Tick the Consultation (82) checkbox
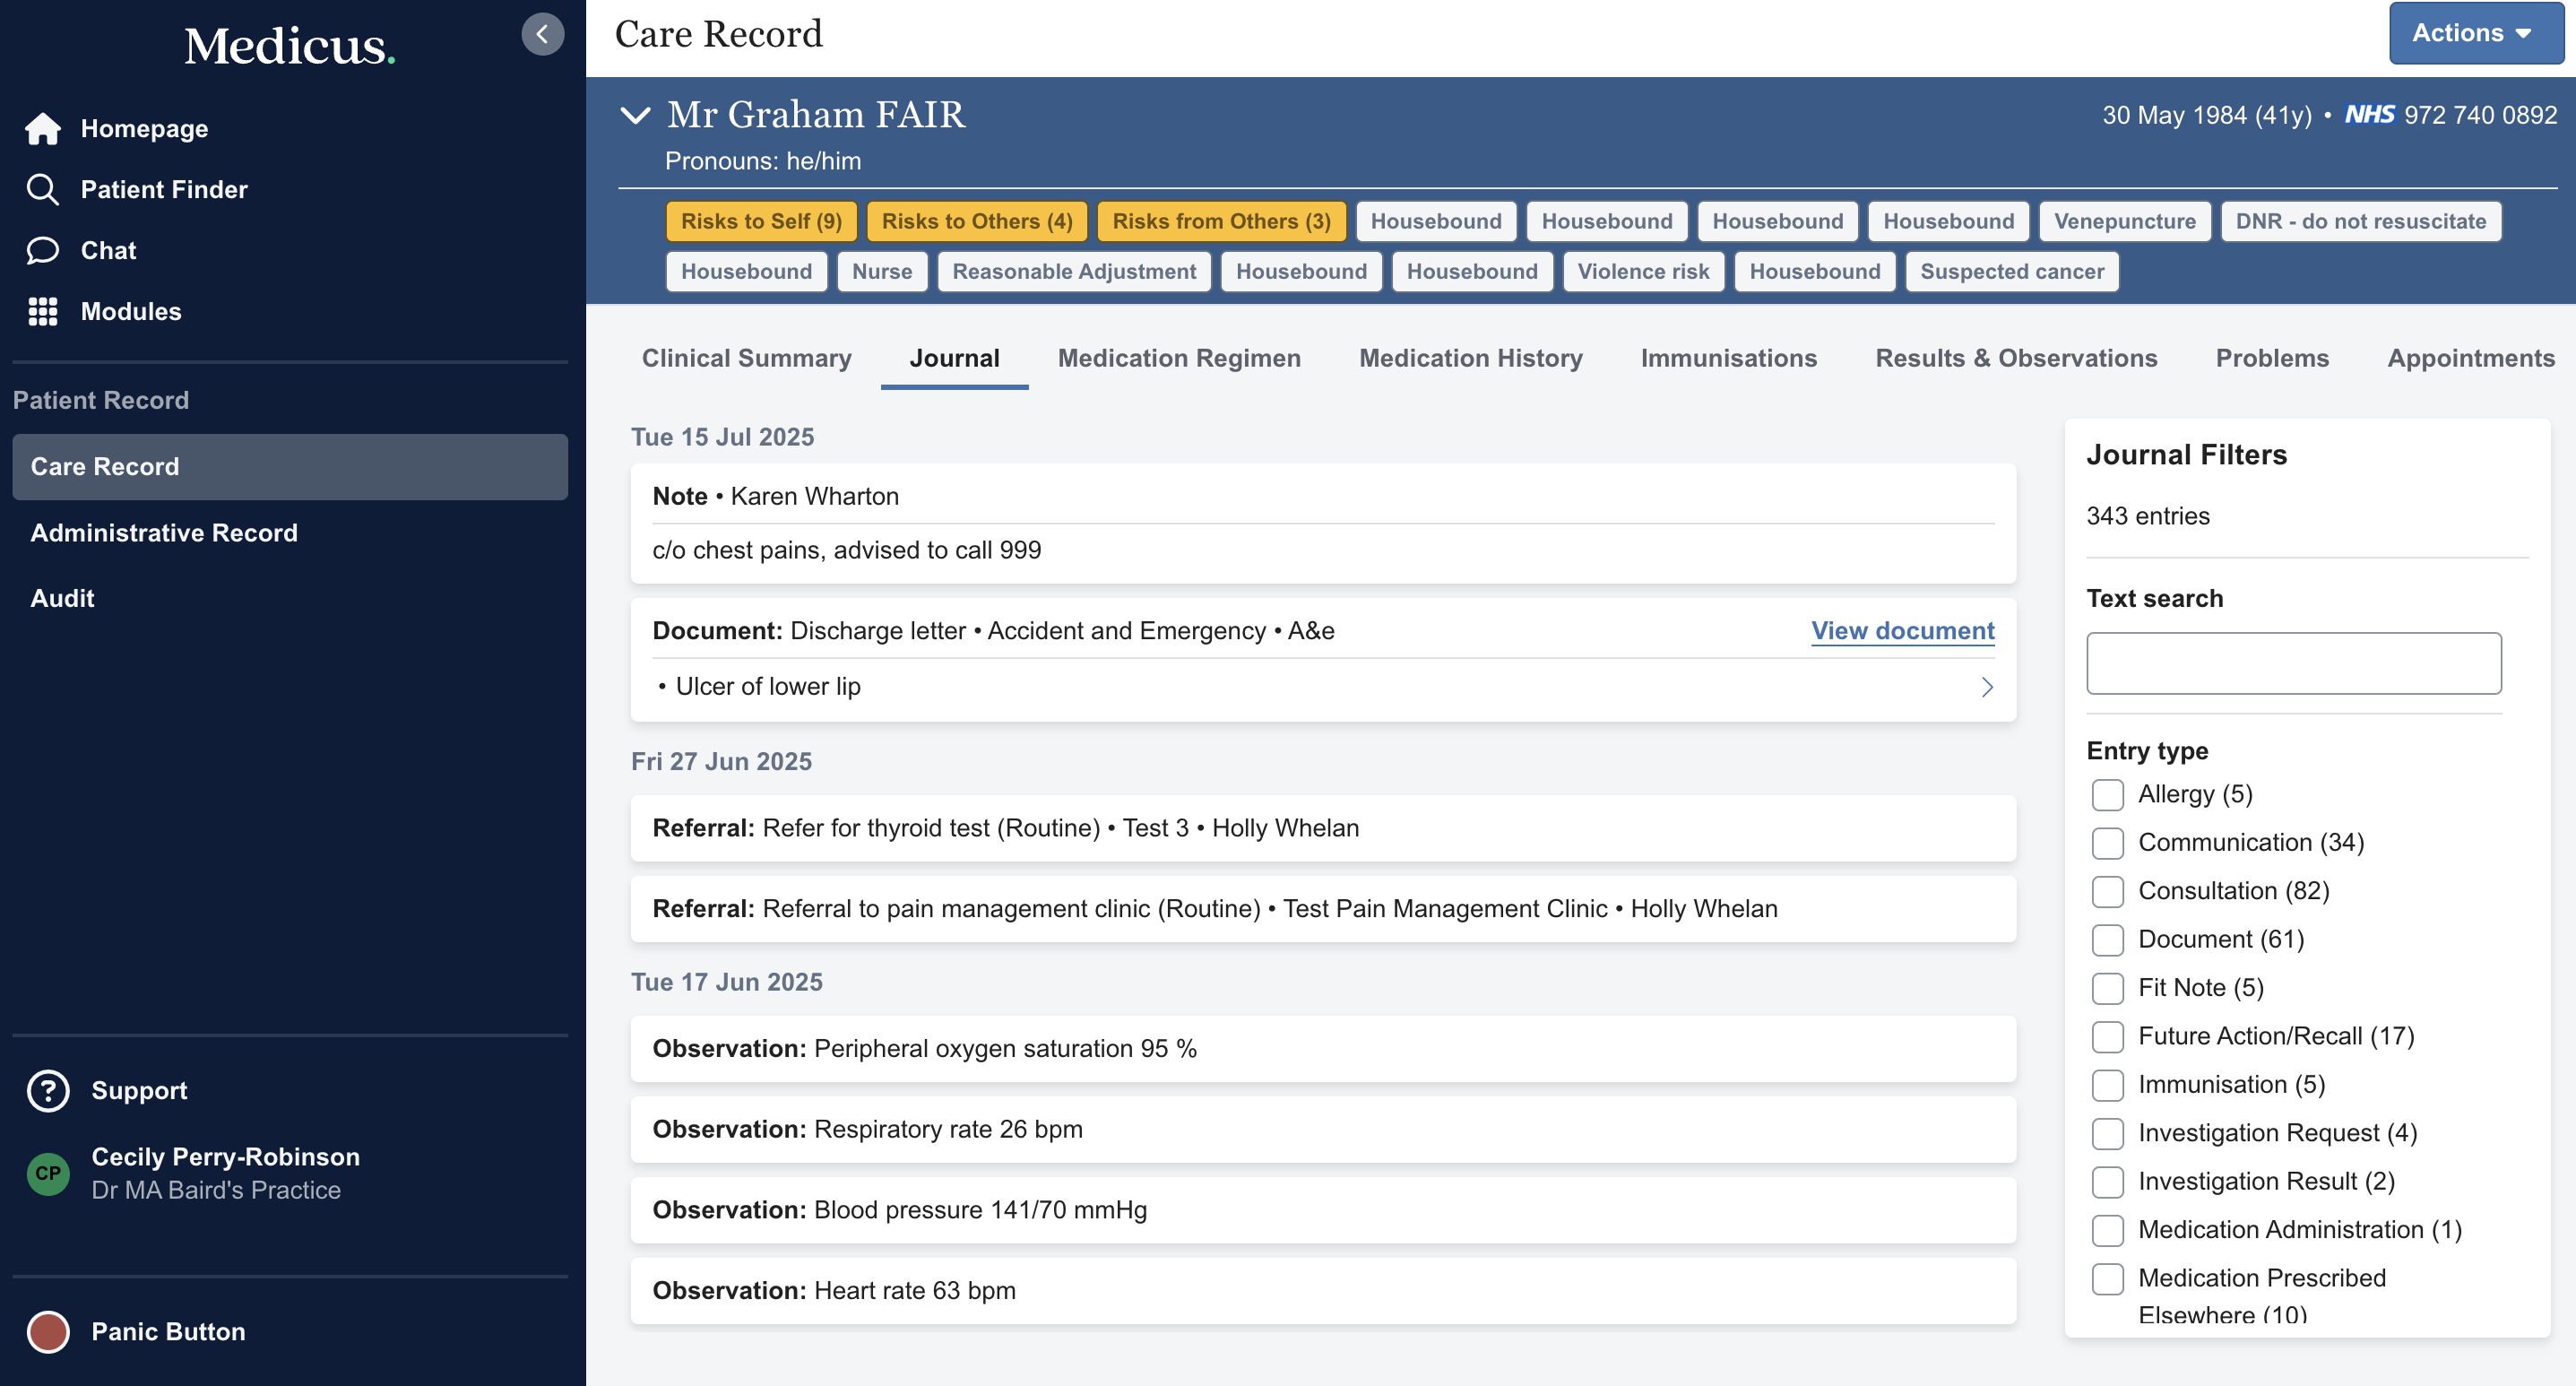 point(2107,891)
